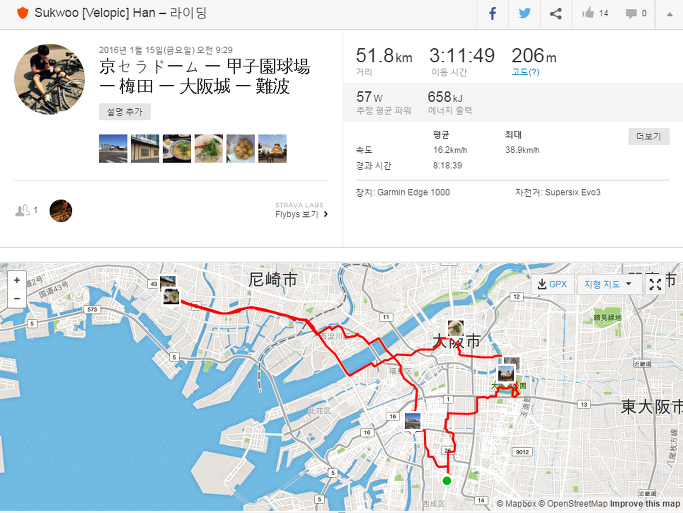Toggle fullscreen map view
The width and height of the screenshot is (683, 513).
(655, 284)
